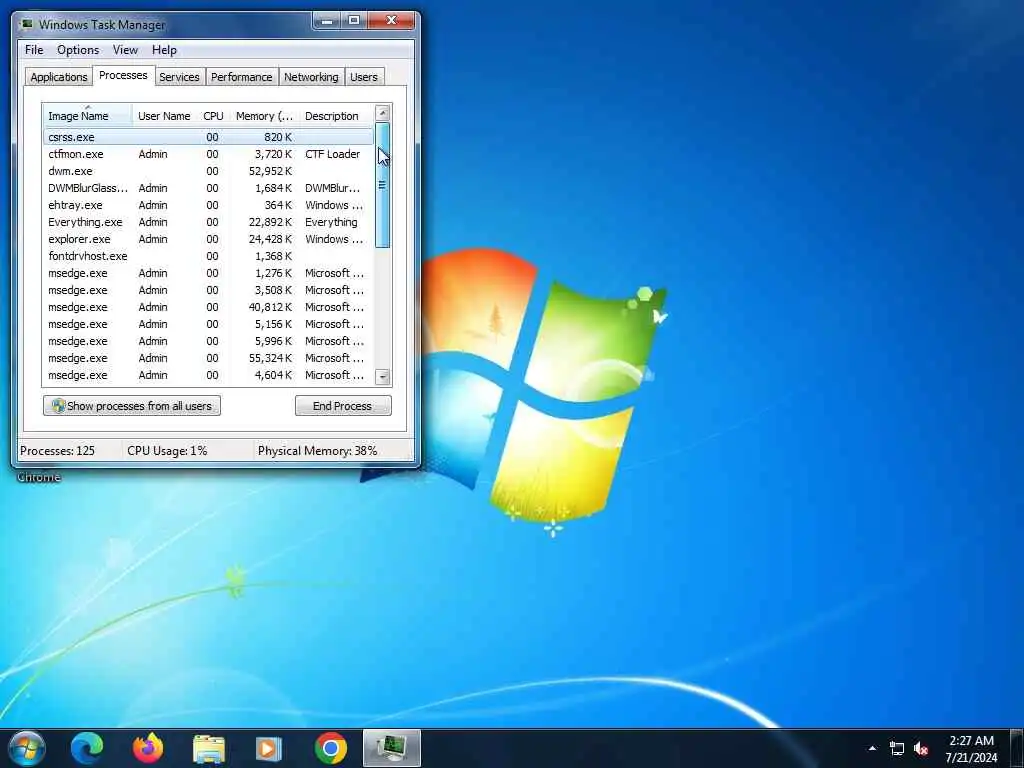The image size is (1024, 768).
Task: Open the Windows Start button
Action: [x=27, y=748]
